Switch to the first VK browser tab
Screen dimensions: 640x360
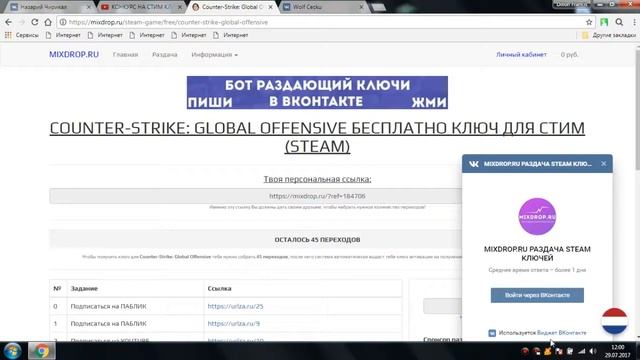(x=50, y=7)
